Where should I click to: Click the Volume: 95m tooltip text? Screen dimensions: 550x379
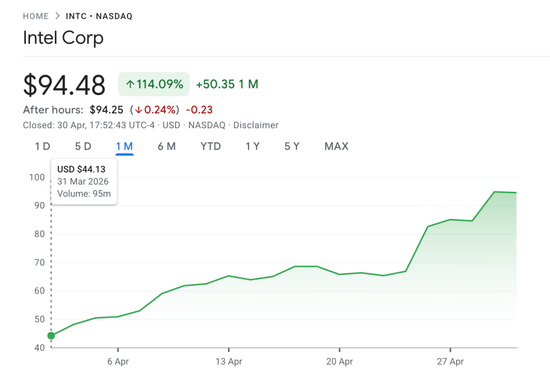click(84, 194)
